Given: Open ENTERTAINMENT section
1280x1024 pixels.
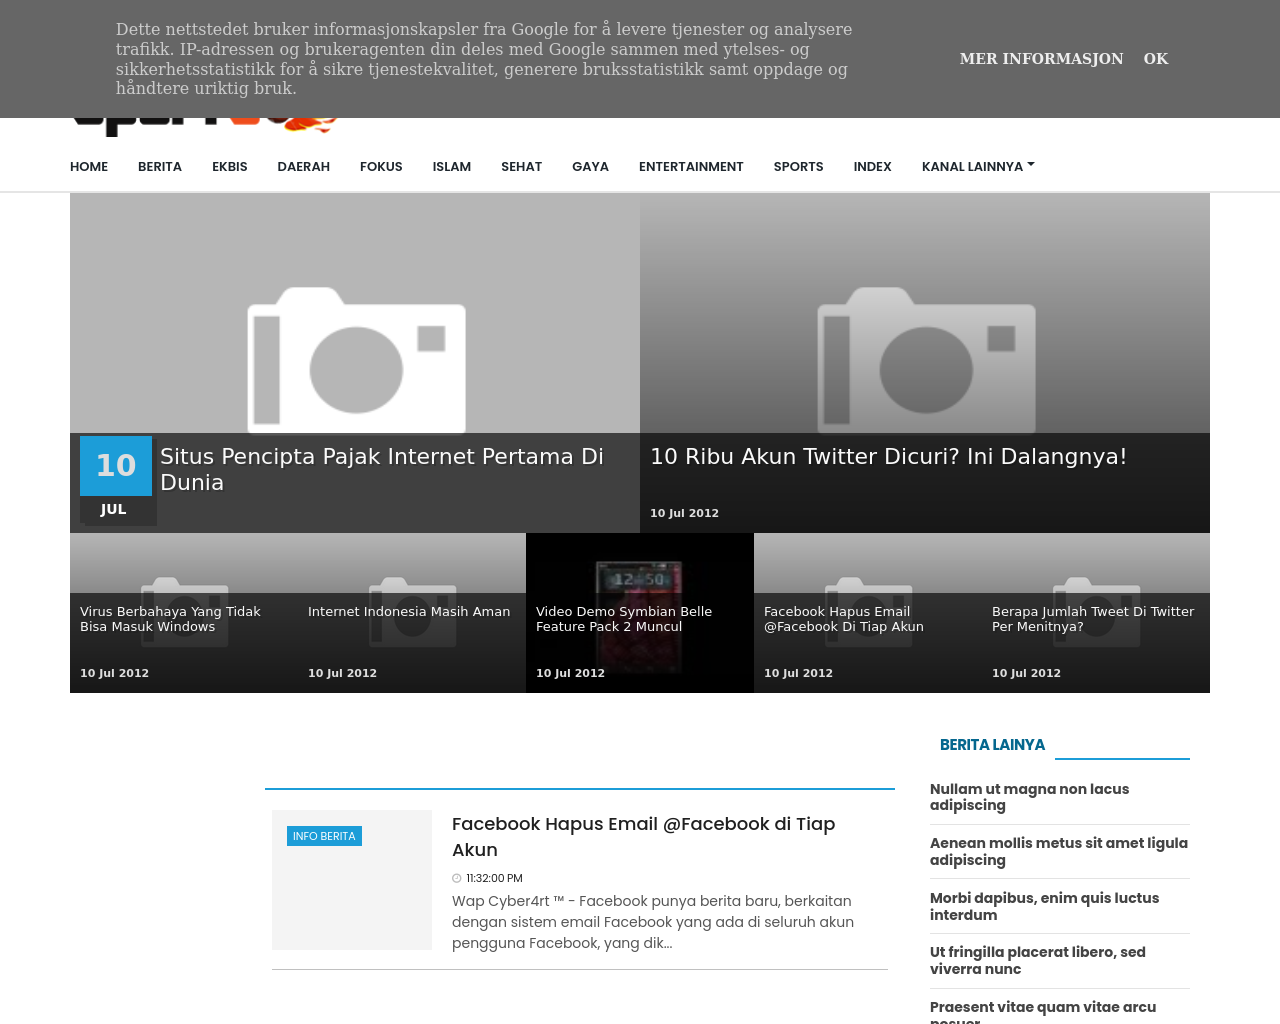Looking at the screenshot, I should click(691, 167).
